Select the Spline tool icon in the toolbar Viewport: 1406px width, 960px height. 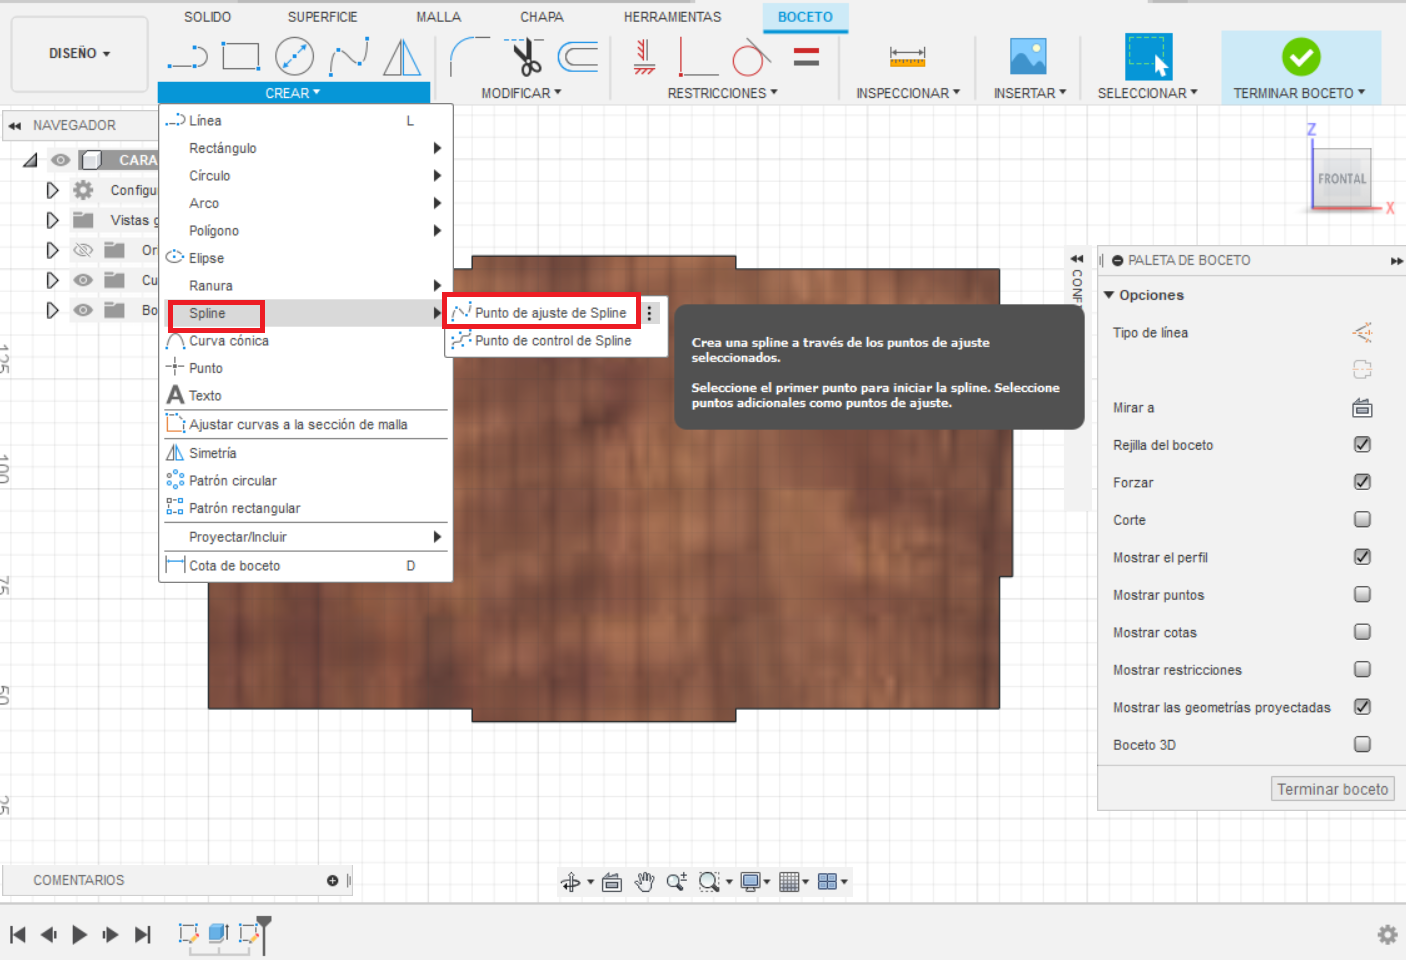coord(349,57)
